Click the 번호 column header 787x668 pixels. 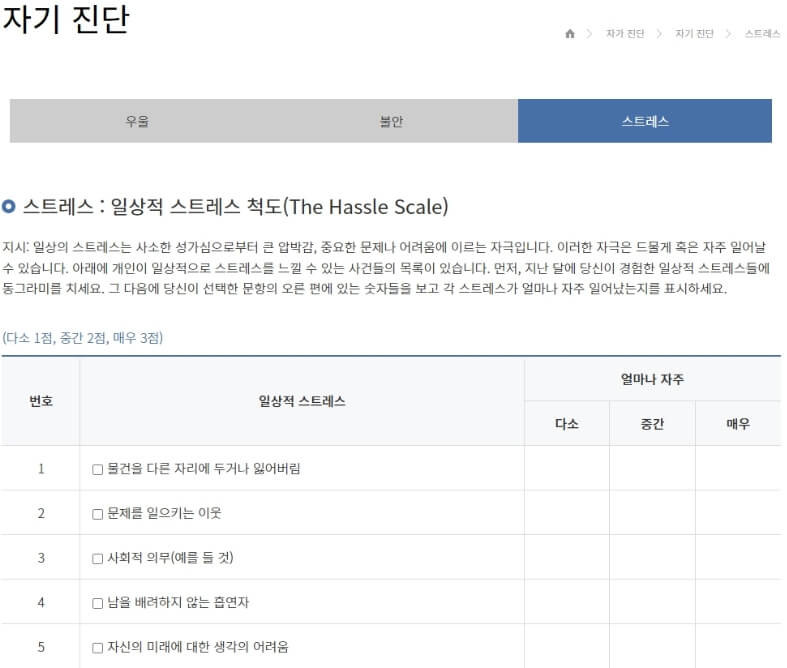click(x=41, y=401)
